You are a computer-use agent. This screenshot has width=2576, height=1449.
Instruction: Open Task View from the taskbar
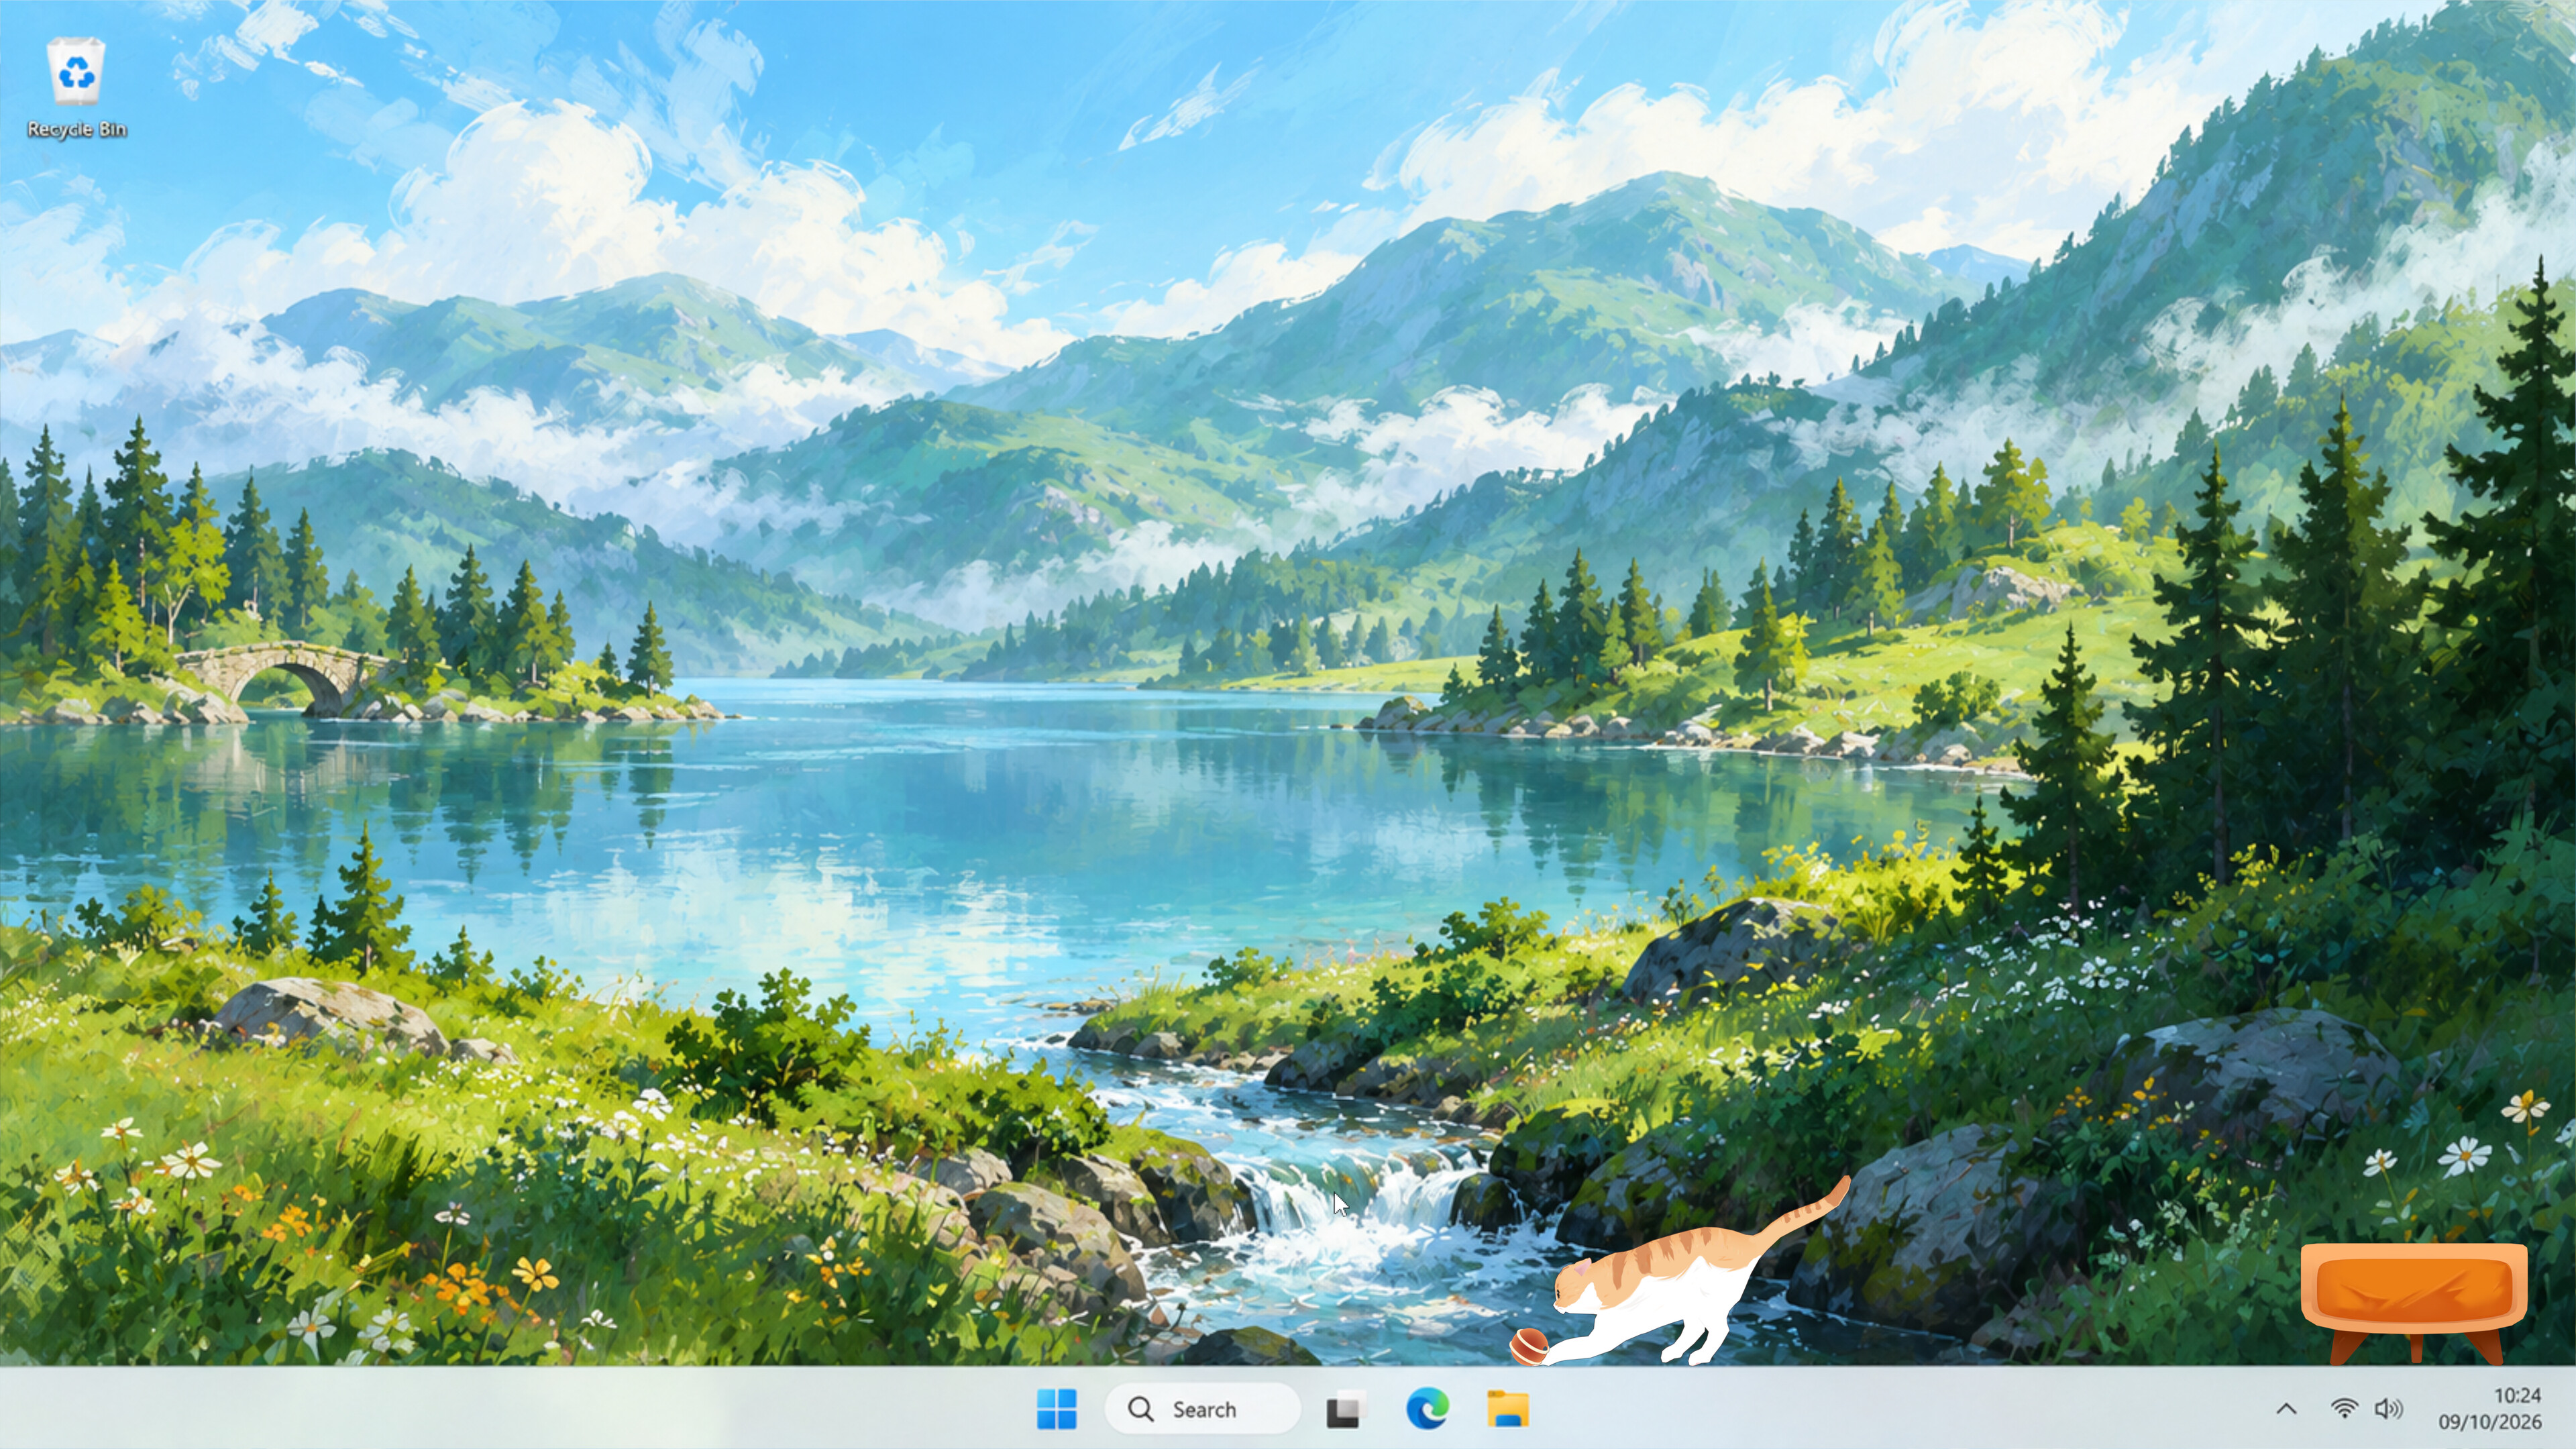tap(1346, 1409)
